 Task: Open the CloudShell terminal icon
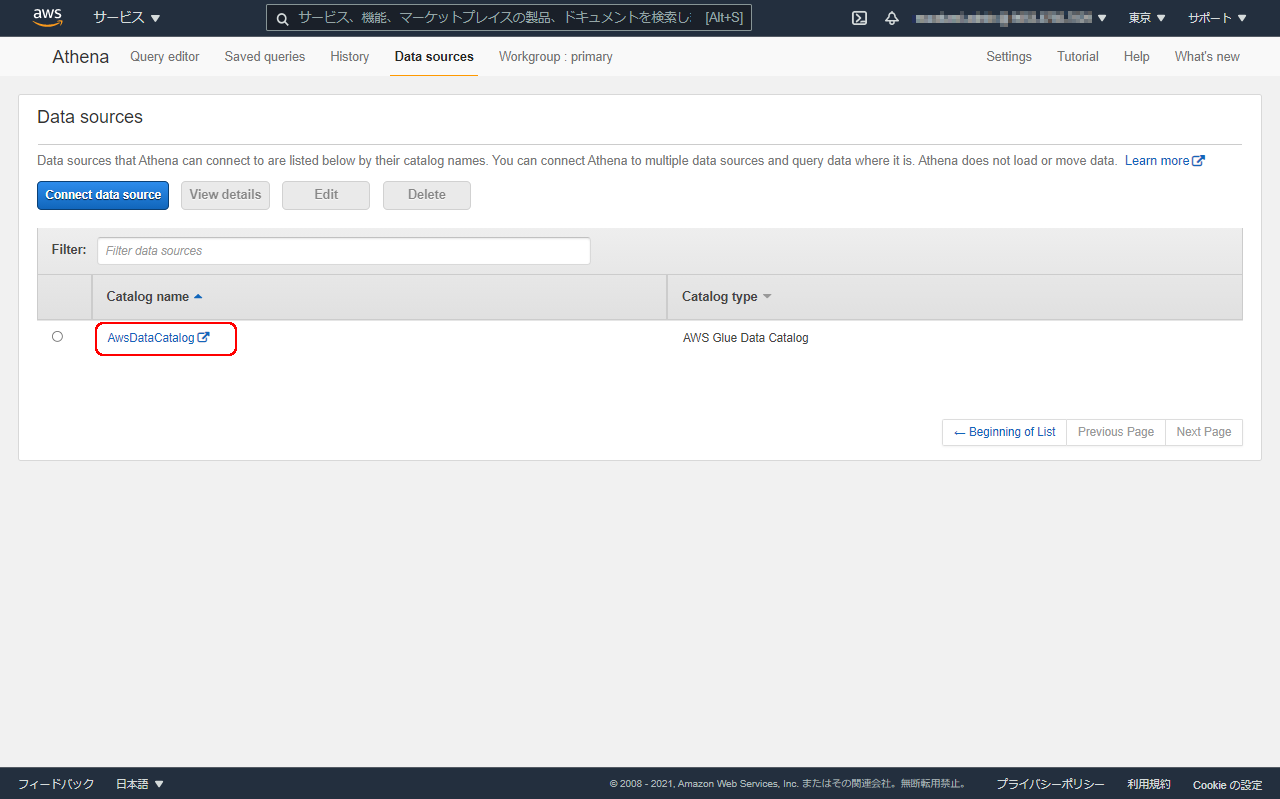(x=859, y=18)
